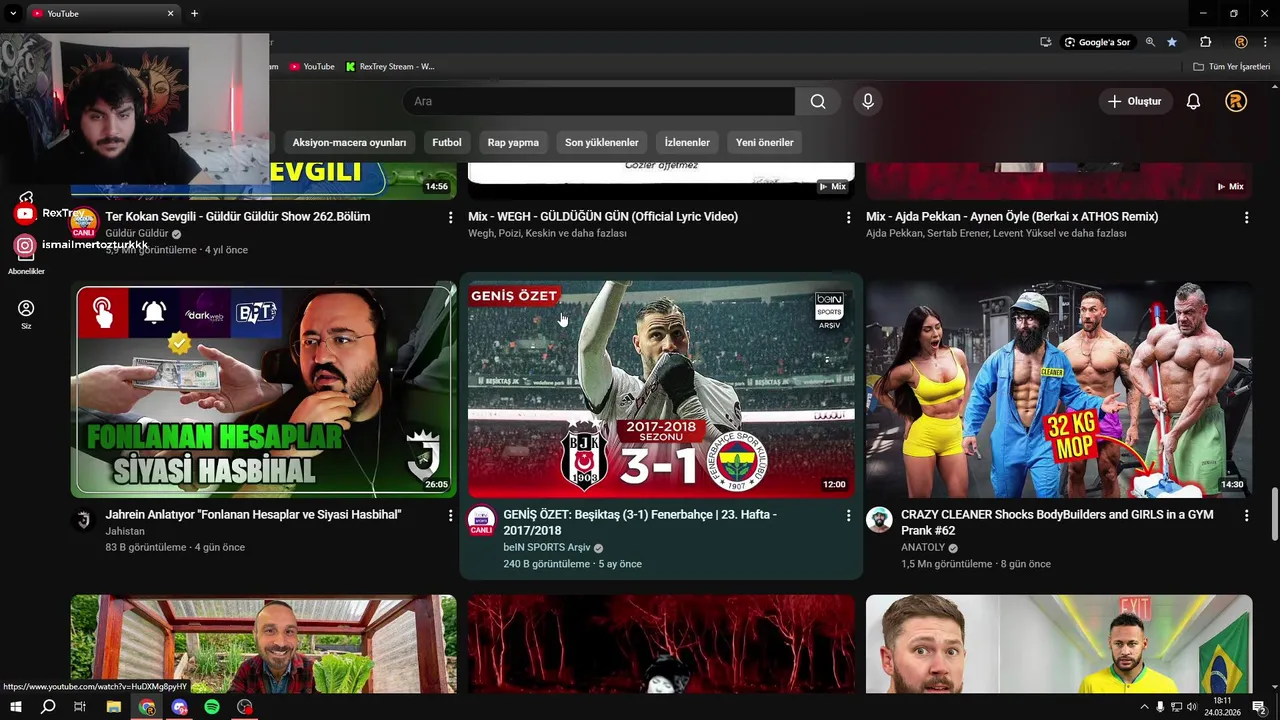Activate voice search microphone icon
The height and width of the screenshot is (720, 1280).
coord(868,101)
